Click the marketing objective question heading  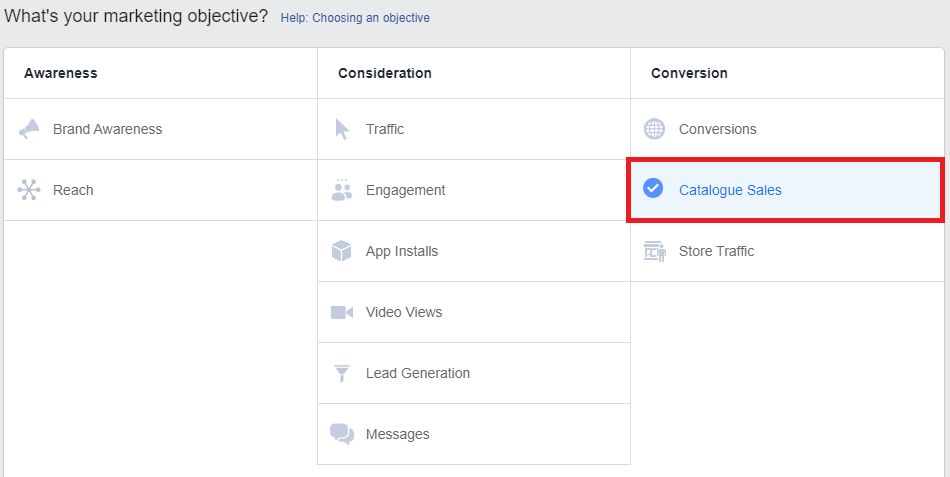click(x=136, y=16)
